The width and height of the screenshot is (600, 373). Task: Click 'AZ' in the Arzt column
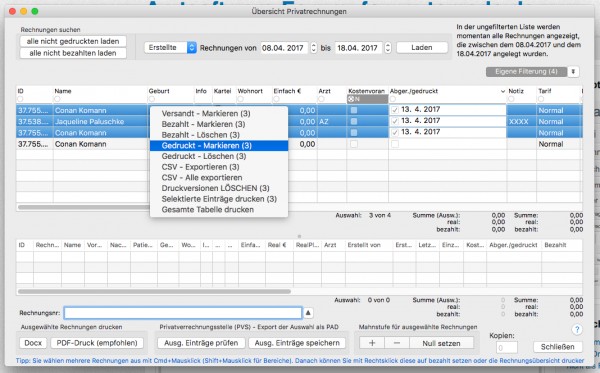(x=324, y=122)
